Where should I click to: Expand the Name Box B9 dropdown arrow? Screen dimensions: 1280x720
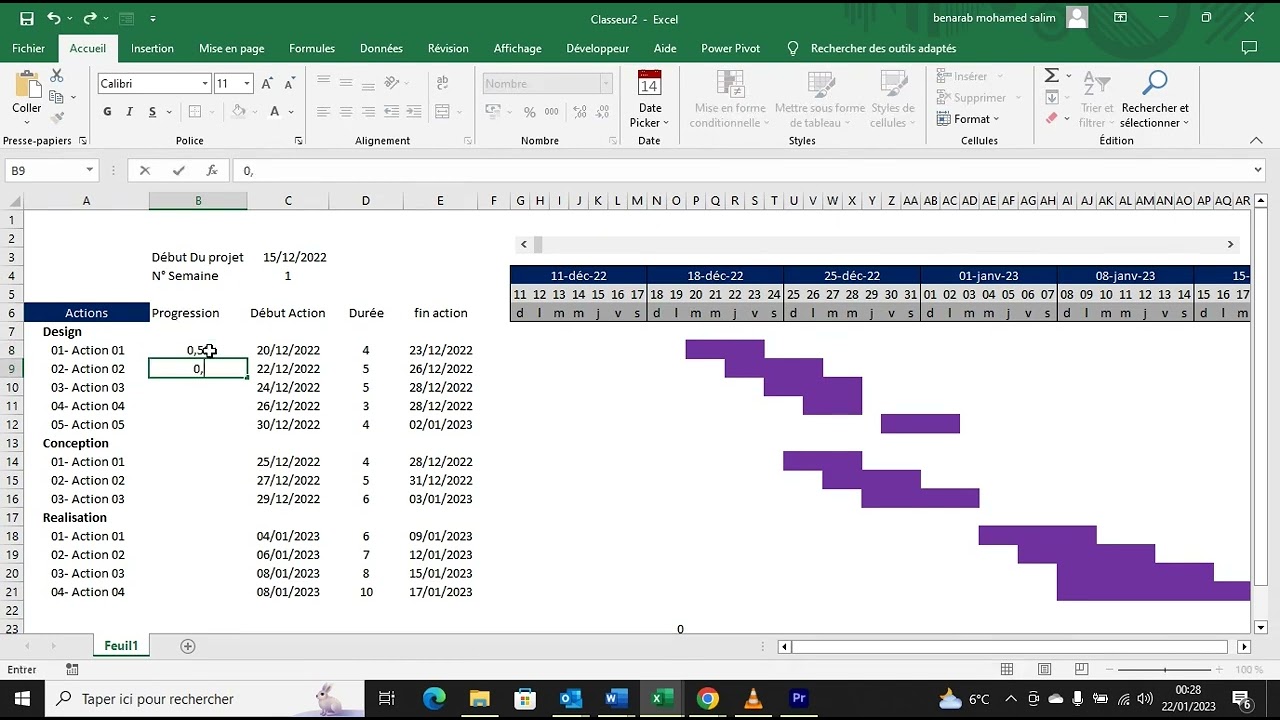(x=89, y=171)
